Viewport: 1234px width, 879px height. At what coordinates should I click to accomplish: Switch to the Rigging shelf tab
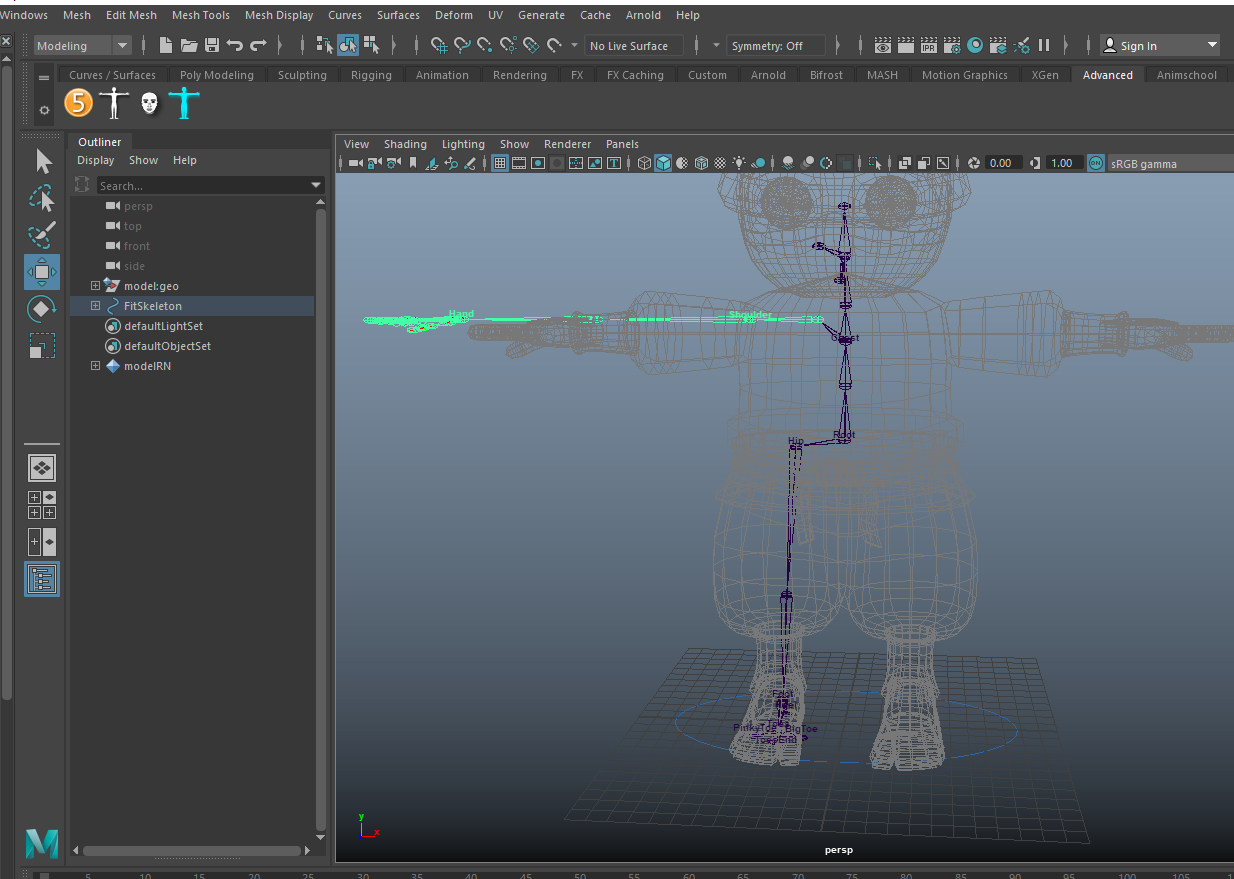(x=371, y=75)
